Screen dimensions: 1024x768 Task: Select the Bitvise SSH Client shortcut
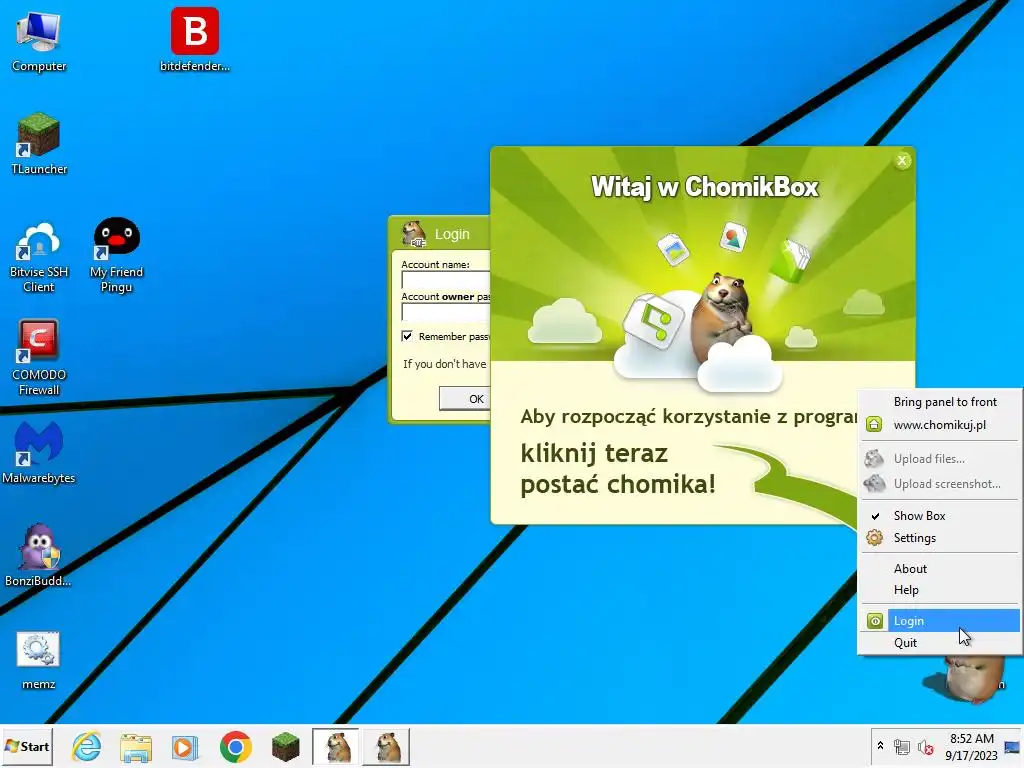tap(39, 257)
